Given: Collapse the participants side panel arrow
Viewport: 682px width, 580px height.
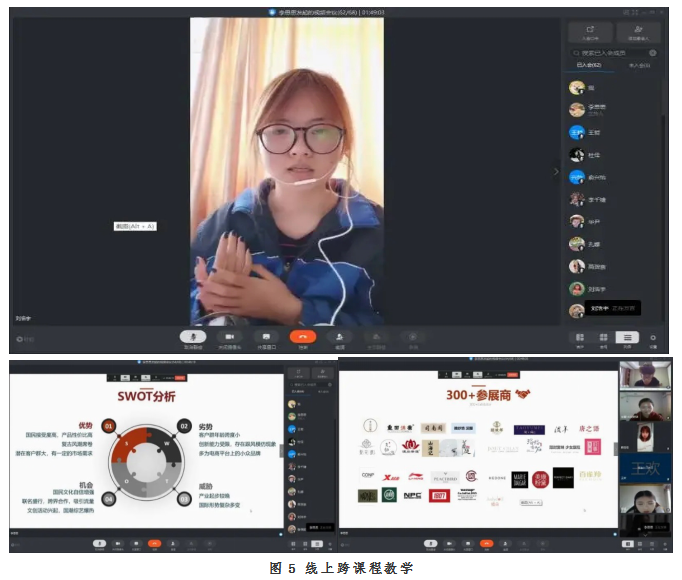Looking at the screenshot, I should pyautogui.click(x=557, y=171).
